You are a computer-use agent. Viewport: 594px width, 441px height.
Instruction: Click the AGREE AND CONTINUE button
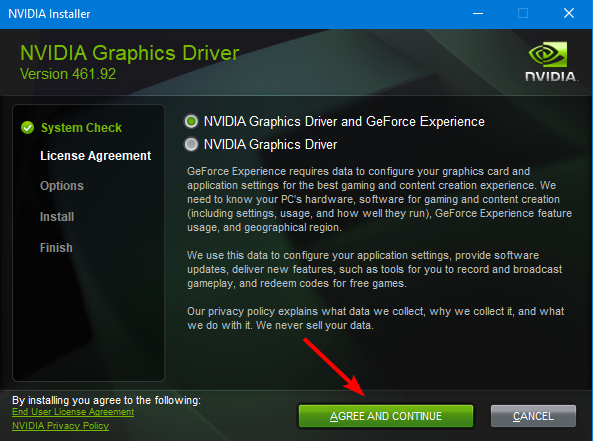click(x=386, y=416)
